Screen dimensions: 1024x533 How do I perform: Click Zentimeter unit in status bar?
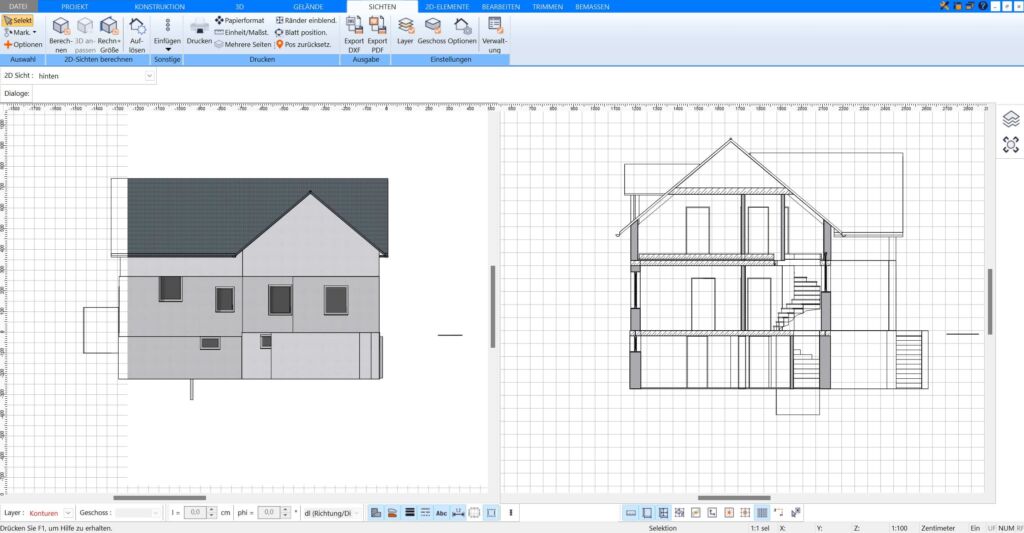pos(938,528)
